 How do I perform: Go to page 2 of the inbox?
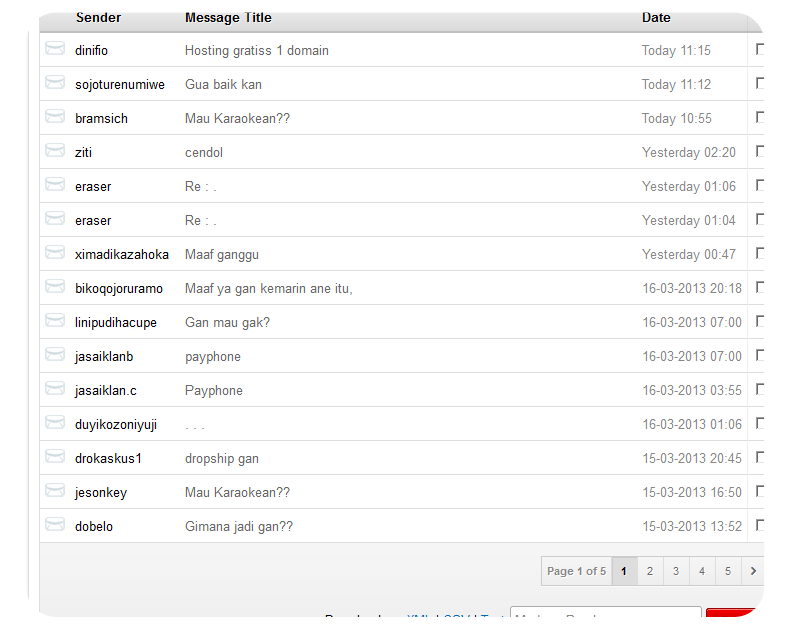click(x=650, y=571)
